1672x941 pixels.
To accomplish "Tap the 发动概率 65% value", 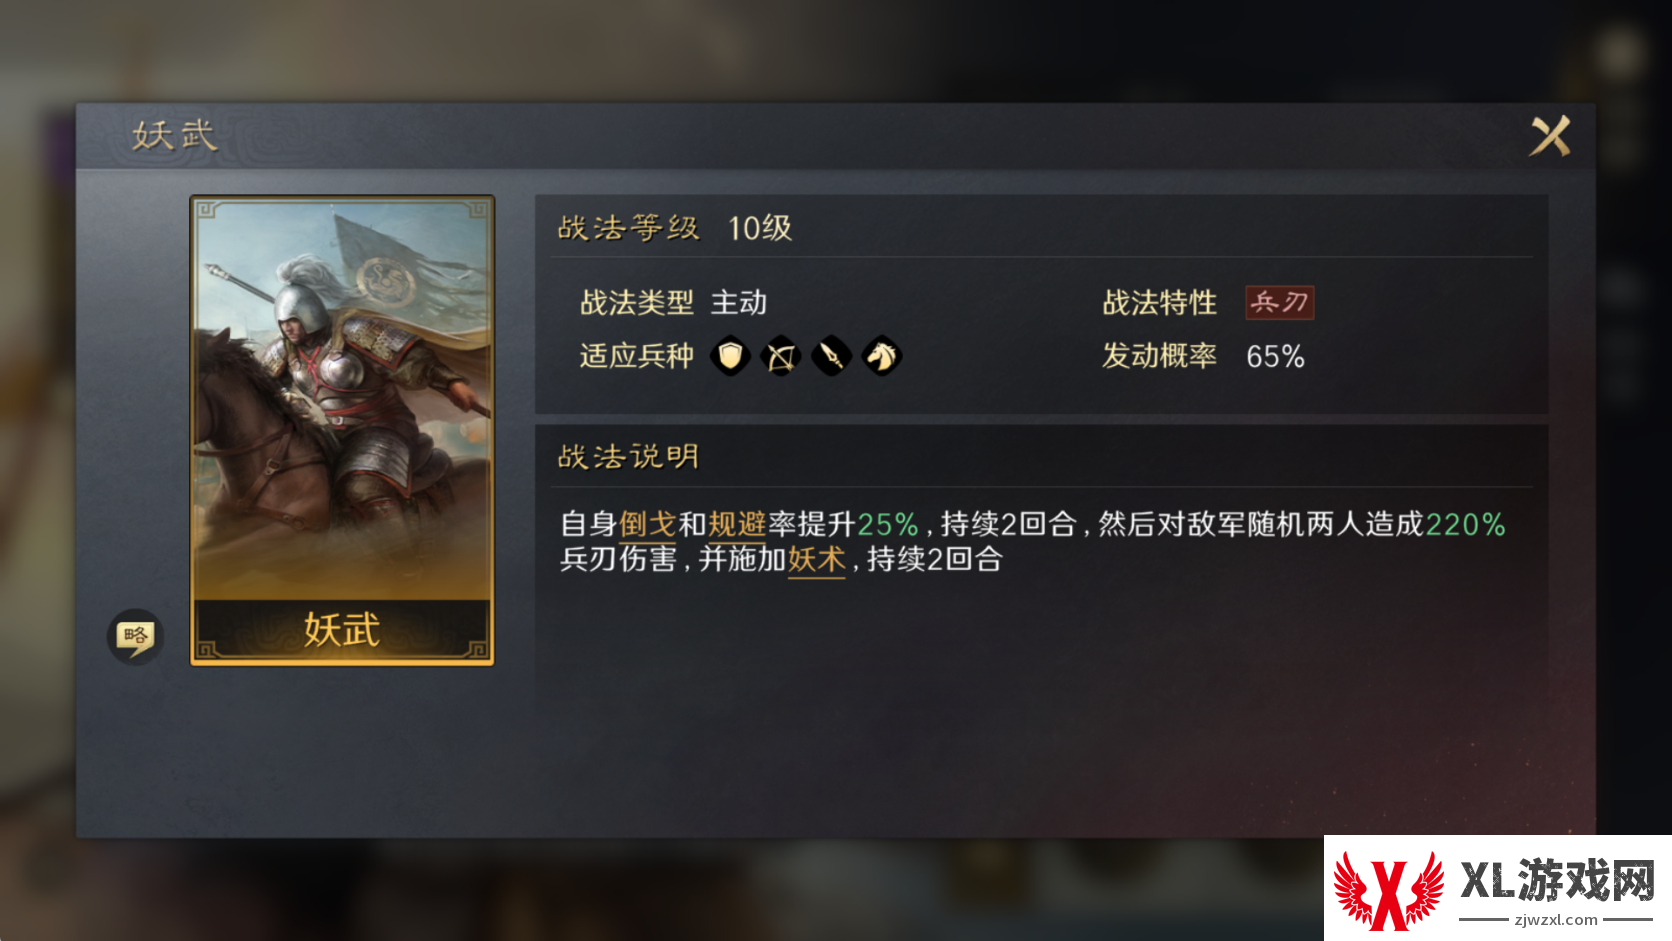I will tap(1275, 356).
